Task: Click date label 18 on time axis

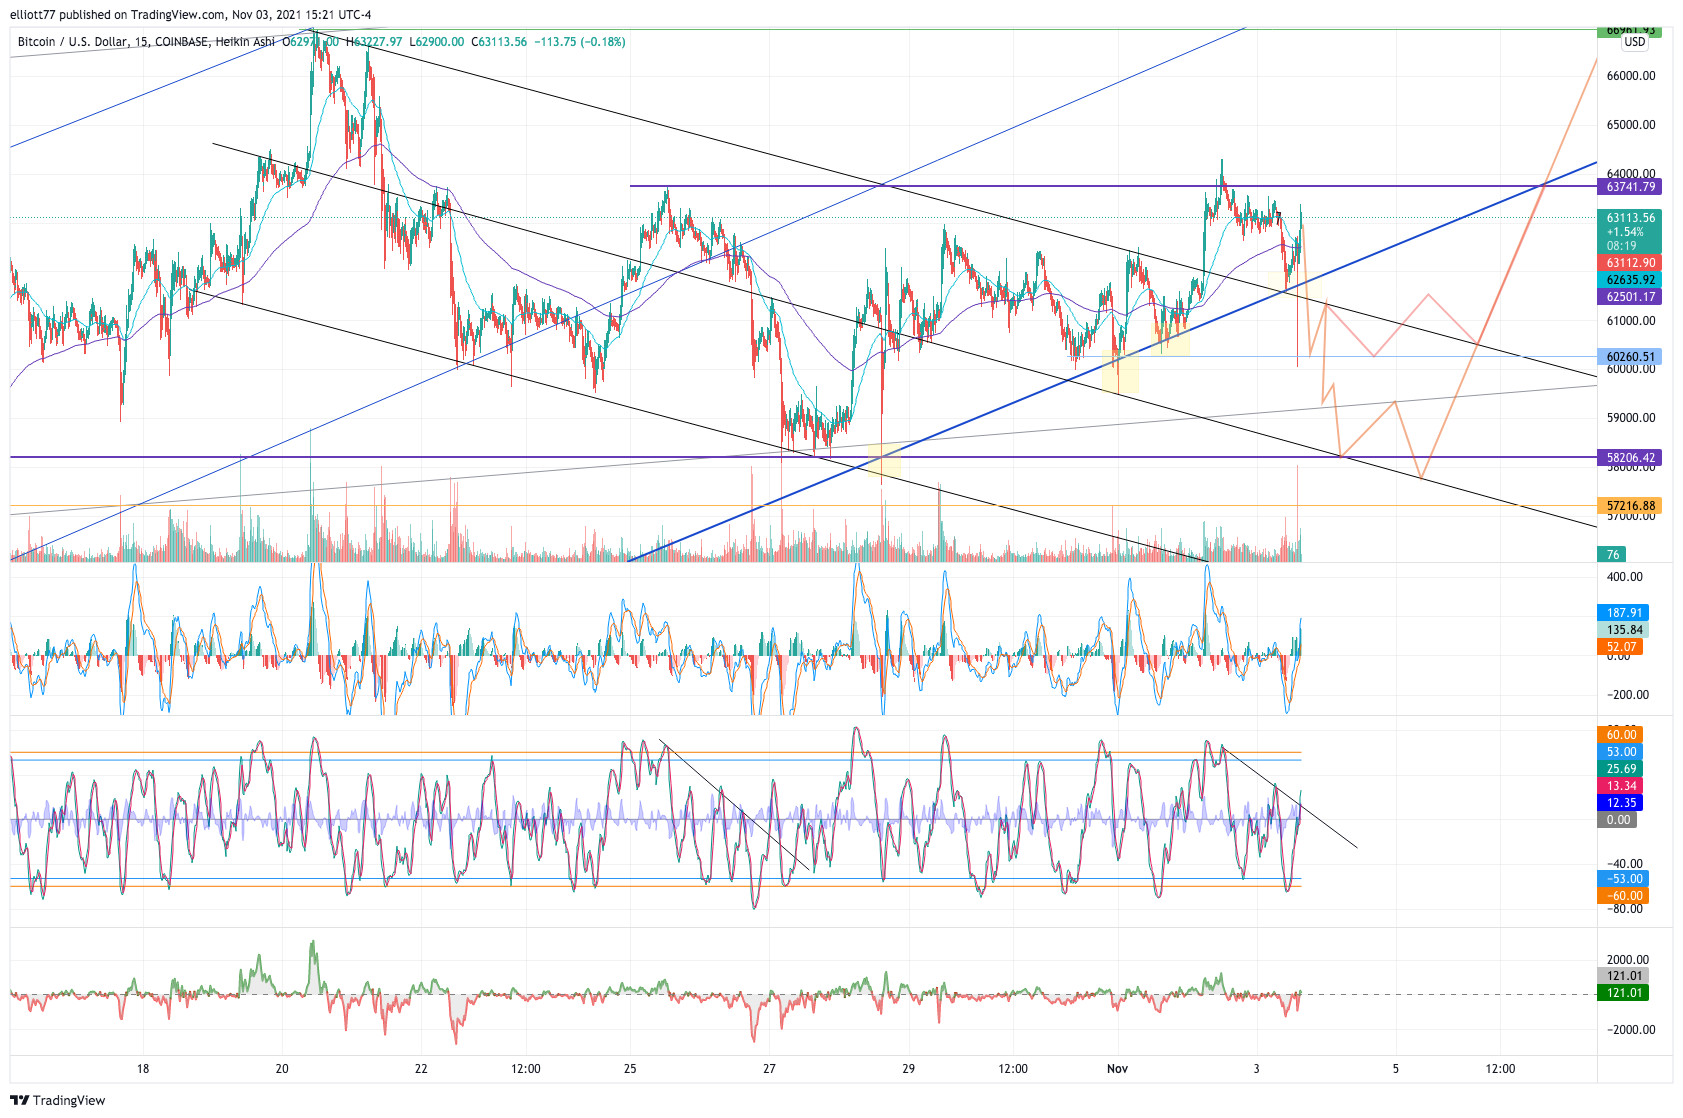Action: (x=143, y=1069)
